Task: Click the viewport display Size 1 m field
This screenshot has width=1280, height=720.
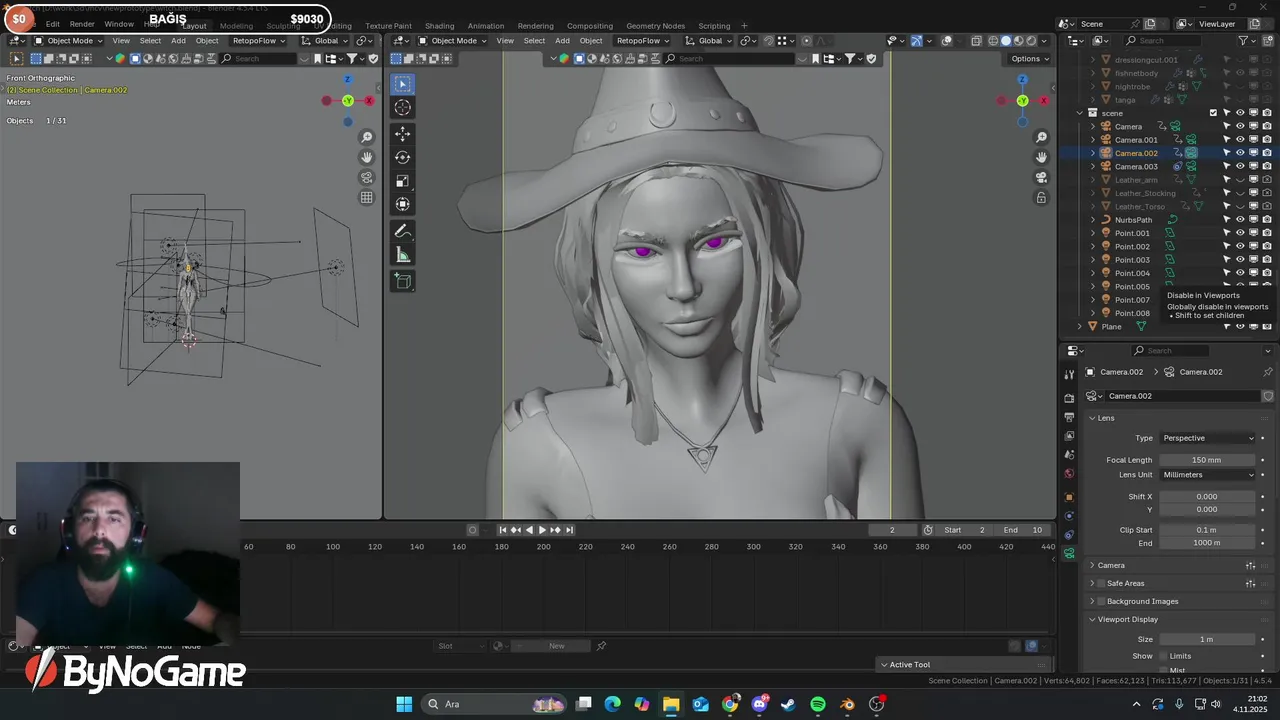Action: coord(1207,639)
